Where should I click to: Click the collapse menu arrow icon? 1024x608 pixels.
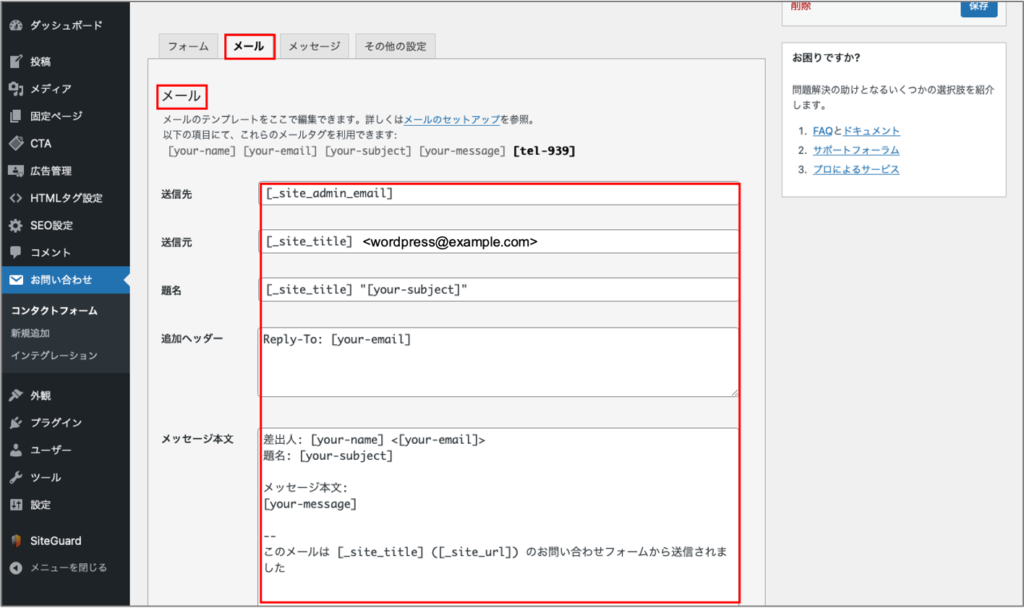(16, 568)
